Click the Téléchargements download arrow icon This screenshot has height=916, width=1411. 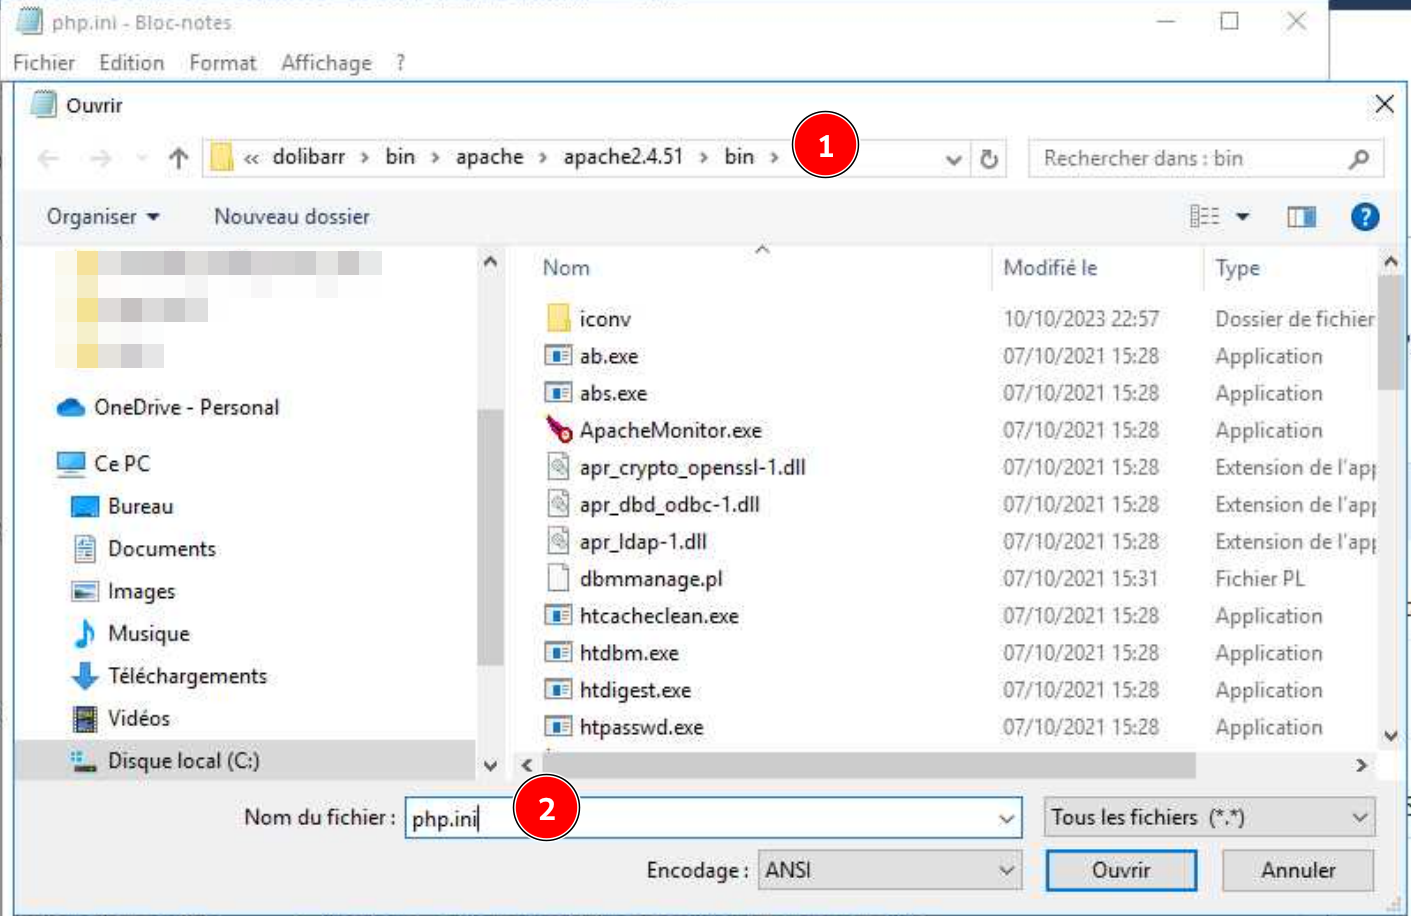pos(85,676)
